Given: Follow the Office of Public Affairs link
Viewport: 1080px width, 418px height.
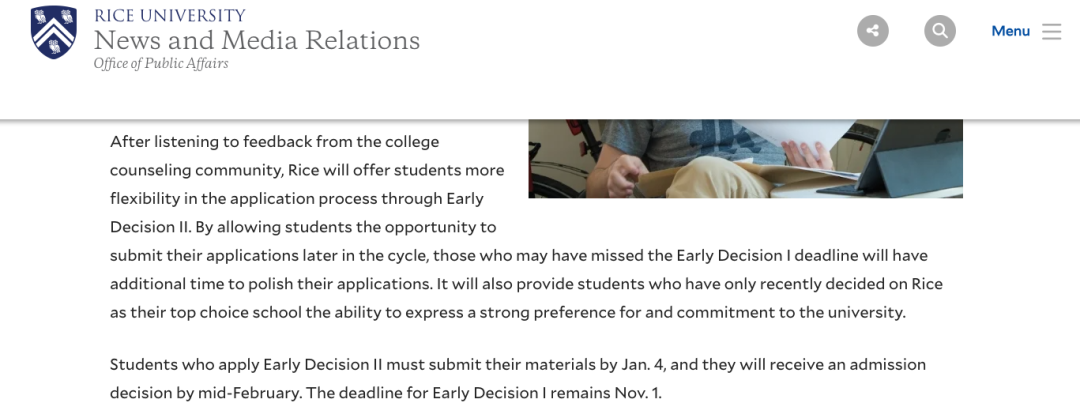Looking at the screenshot, I should [x=161, y=63].
